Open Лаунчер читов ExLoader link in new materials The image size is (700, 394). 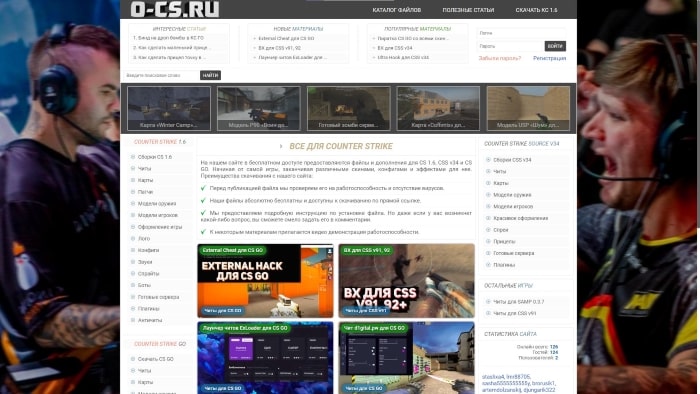[292, 58]
